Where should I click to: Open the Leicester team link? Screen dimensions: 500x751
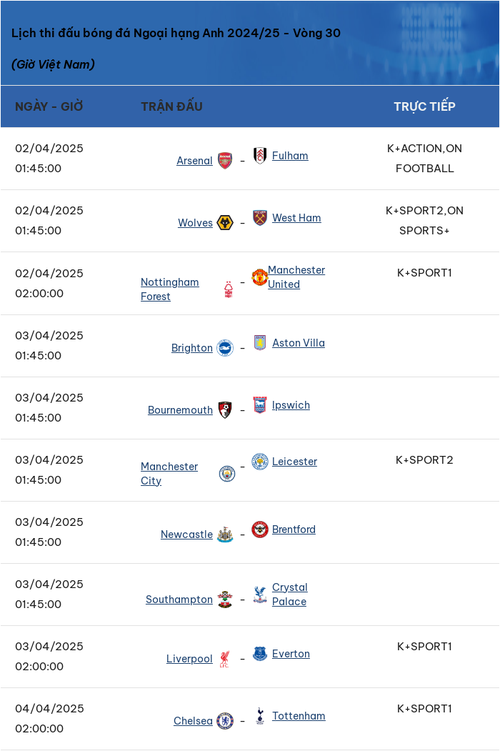pyautogui.click(x=295, y=462)
